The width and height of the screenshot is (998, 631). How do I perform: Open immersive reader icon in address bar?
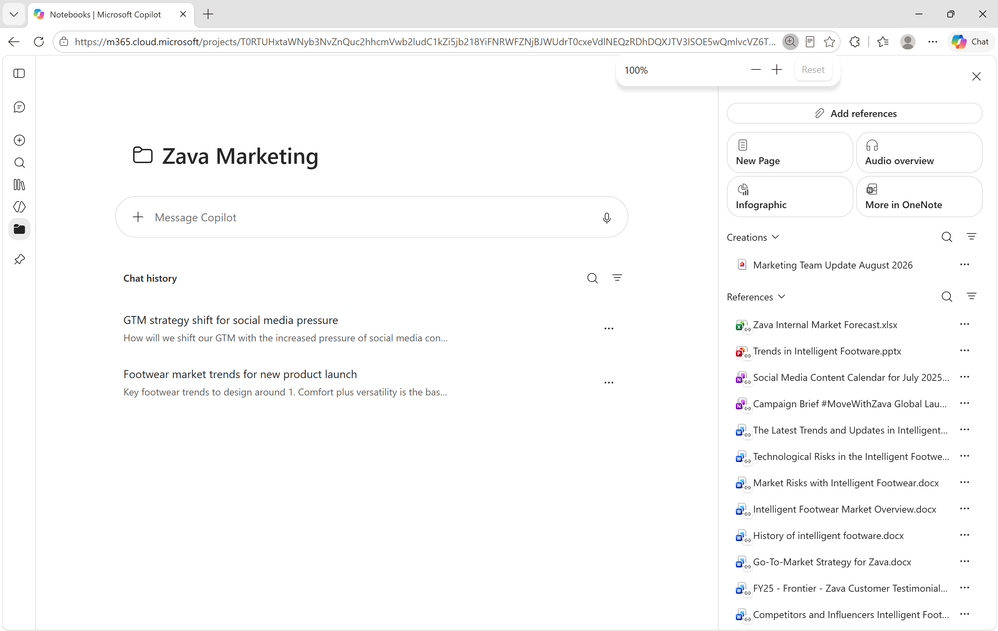[x=810, y=42]
